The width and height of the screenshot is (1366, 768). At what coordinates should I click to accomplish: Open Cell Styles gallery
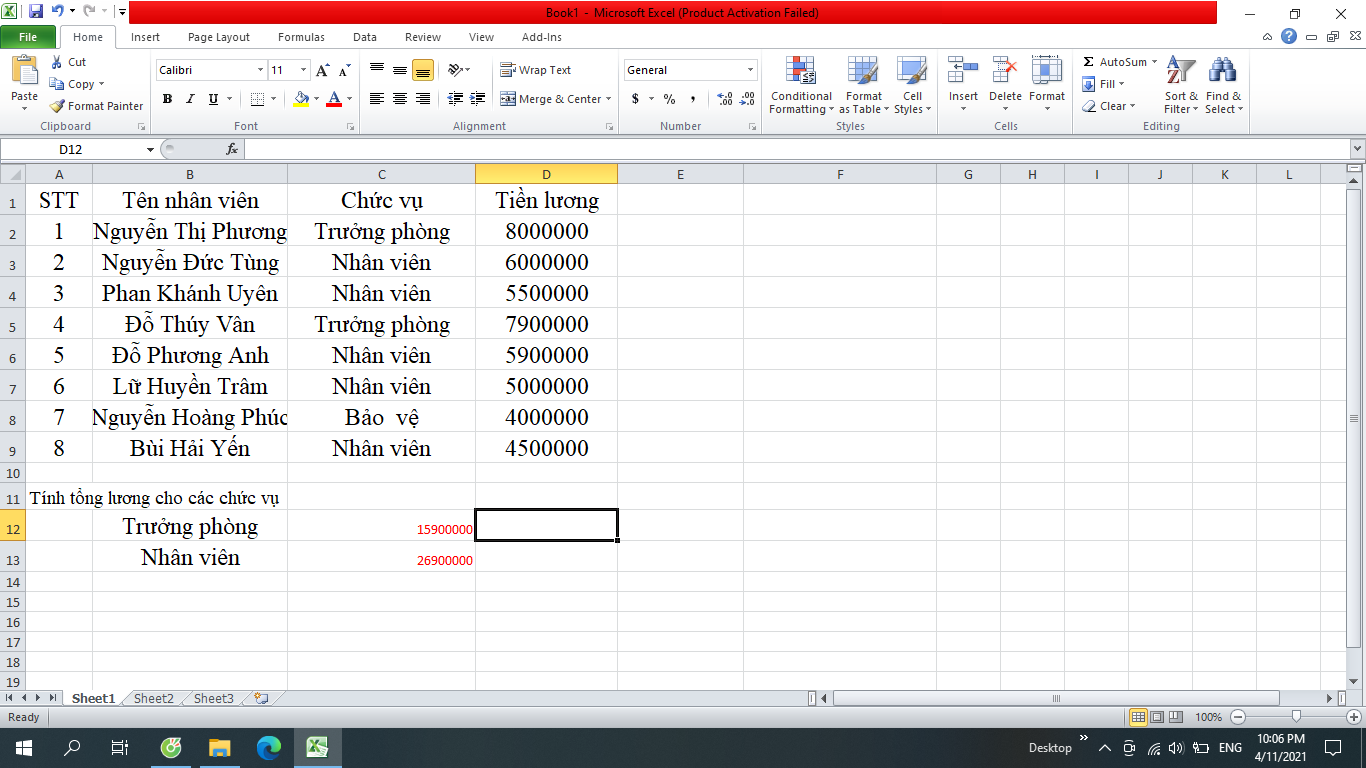[911, 86]
